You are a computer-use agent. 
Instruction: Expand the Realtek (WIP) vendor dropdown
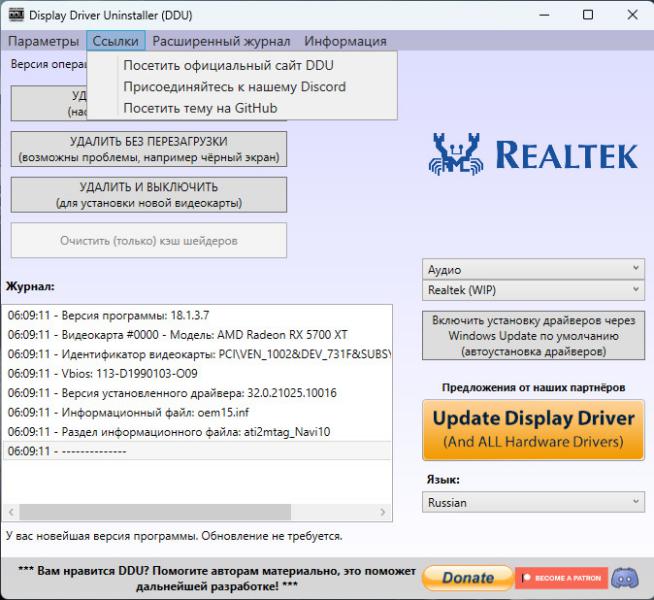(533, 289)
